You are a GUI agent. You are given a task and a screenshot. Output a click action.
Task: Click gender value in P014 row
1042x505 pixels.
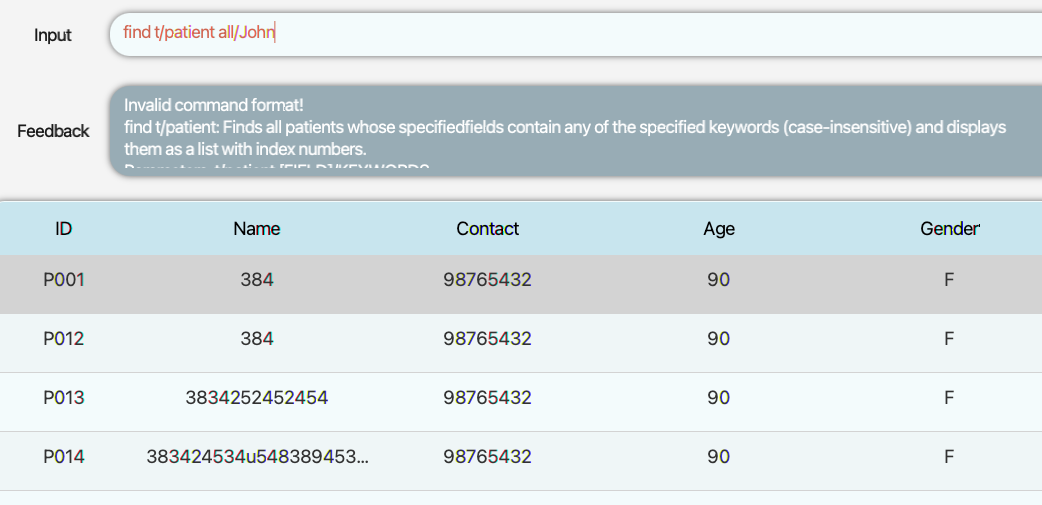[x=949, y=457]
